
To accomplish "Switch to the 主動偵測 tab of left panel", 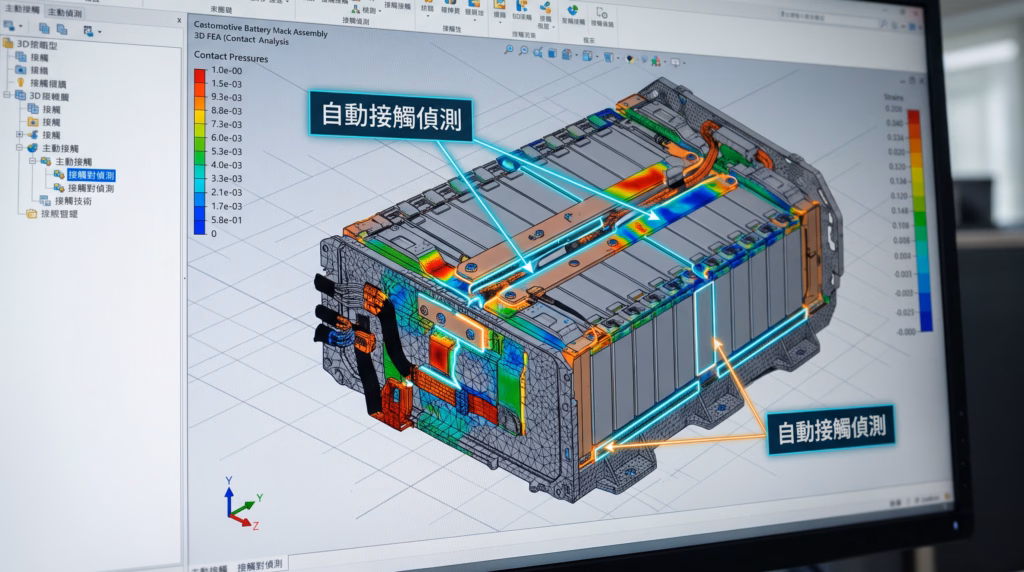I will tap(65, 12).
